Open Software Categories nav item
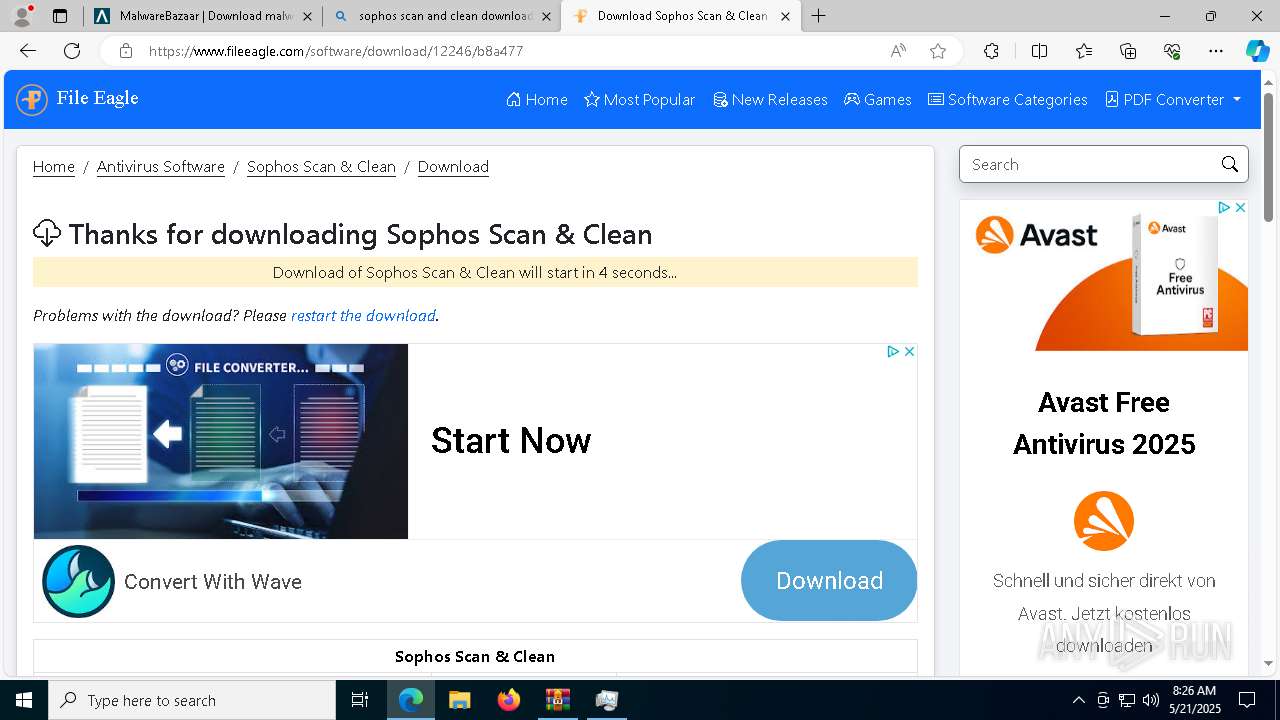 (1008, 99)
